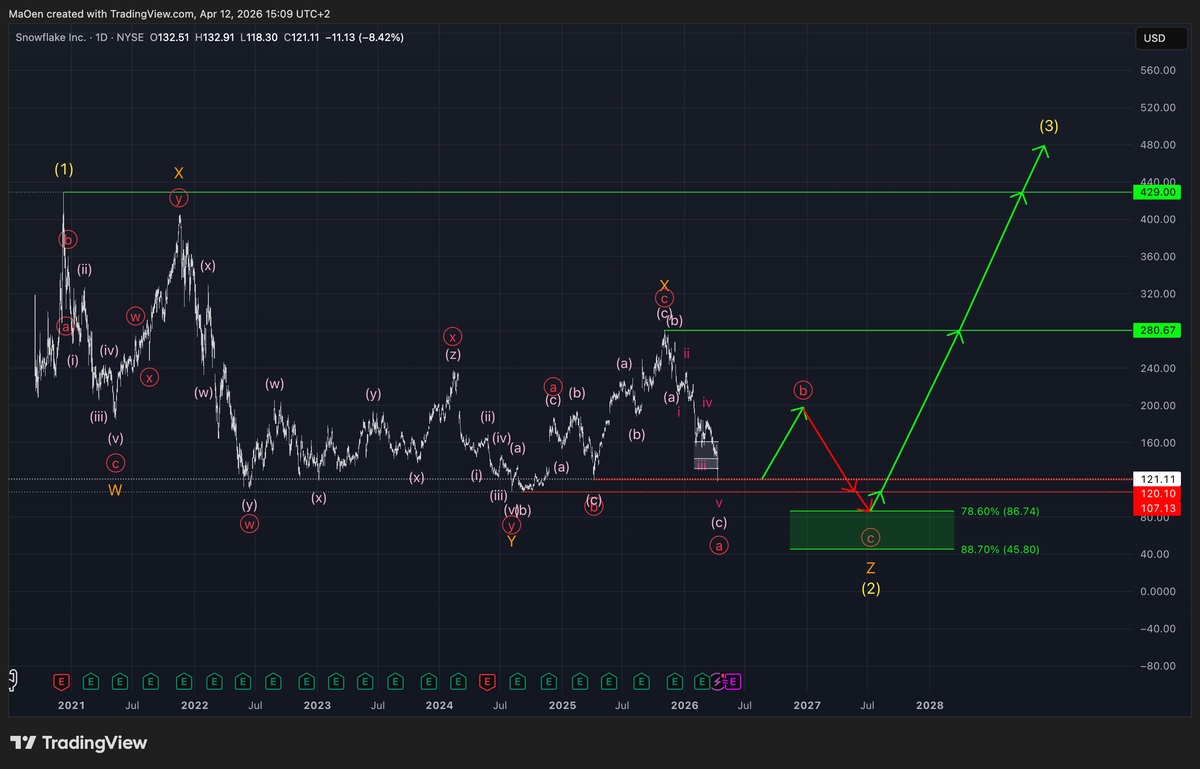The image size is (1200, 769).
Task: Select the orange Z wave label
Action: tap(870, 568)
